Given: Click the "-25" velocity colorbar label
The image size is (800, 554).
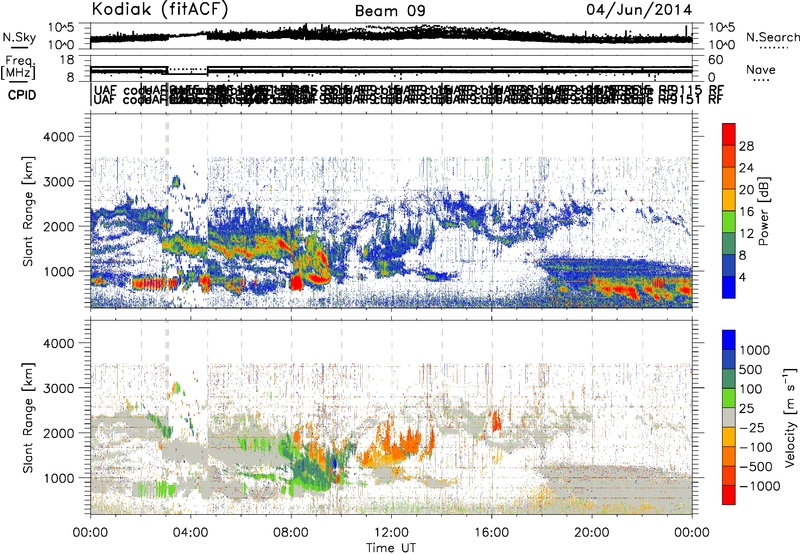Looking at the screenshot, I should [x=753, y=428].
